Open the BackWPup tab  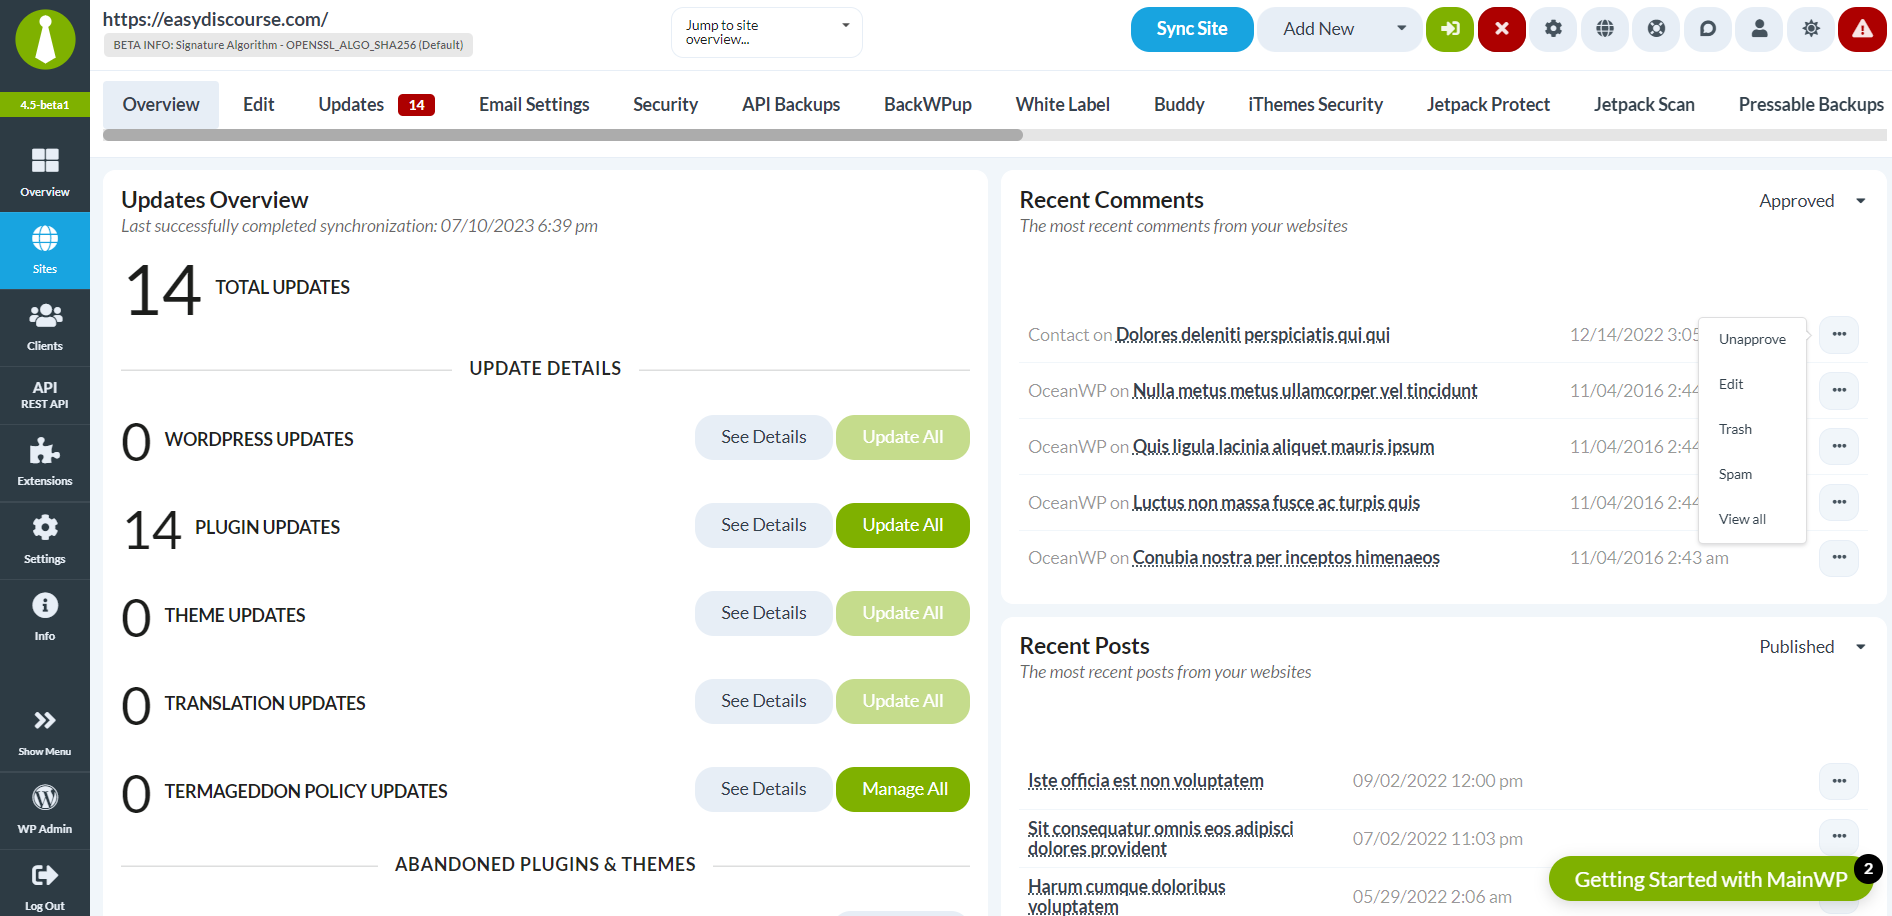928,104
